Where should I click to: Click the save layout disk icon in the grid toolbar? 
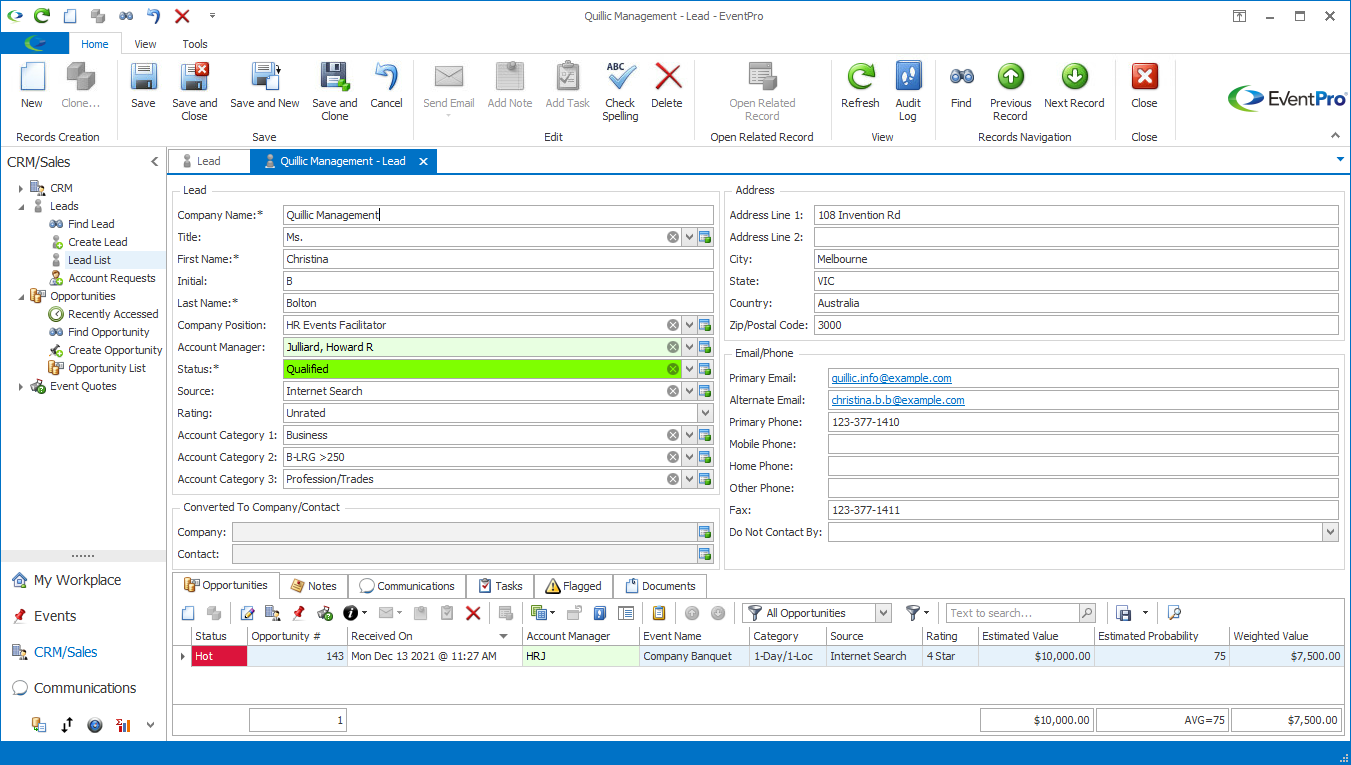[1124, 613]
